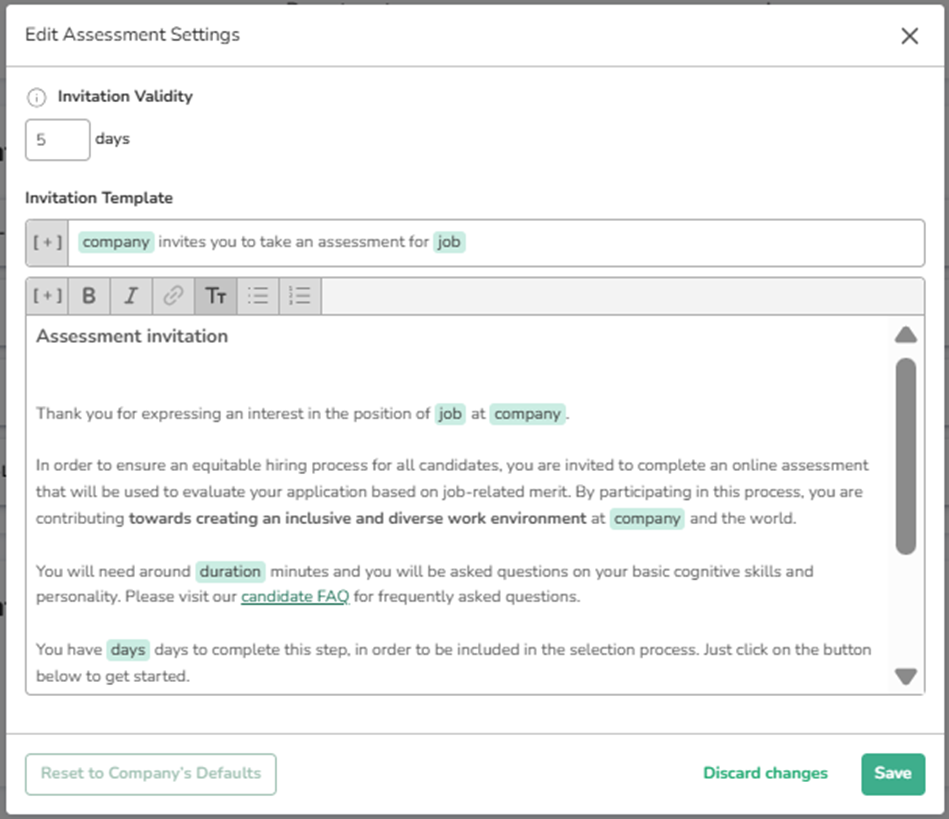949x819 pixels.
Task: Click the editor's vertical scrollbar thumb
Action: click(905, 455)
